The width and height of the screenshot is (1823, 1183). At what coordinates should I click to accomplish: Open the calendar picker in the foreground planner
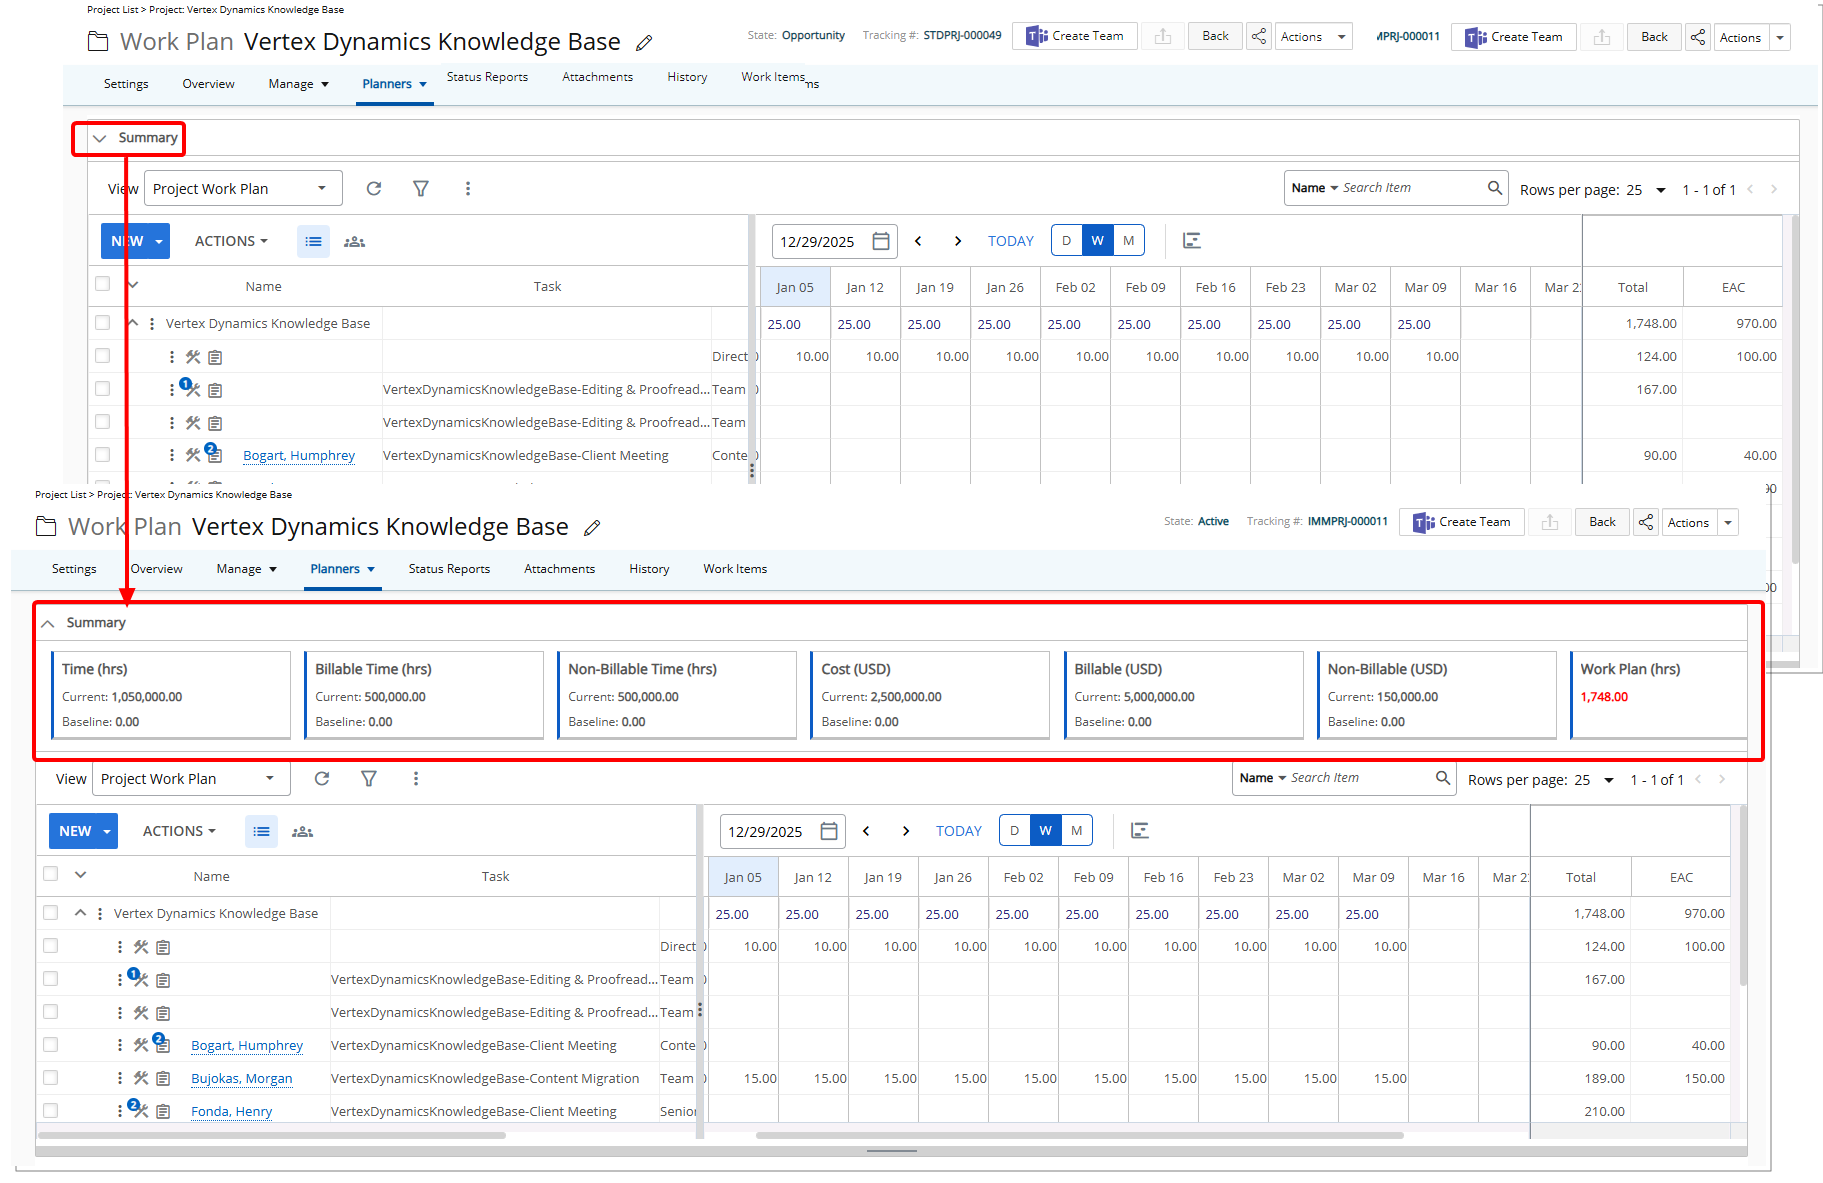coord(829,831)
